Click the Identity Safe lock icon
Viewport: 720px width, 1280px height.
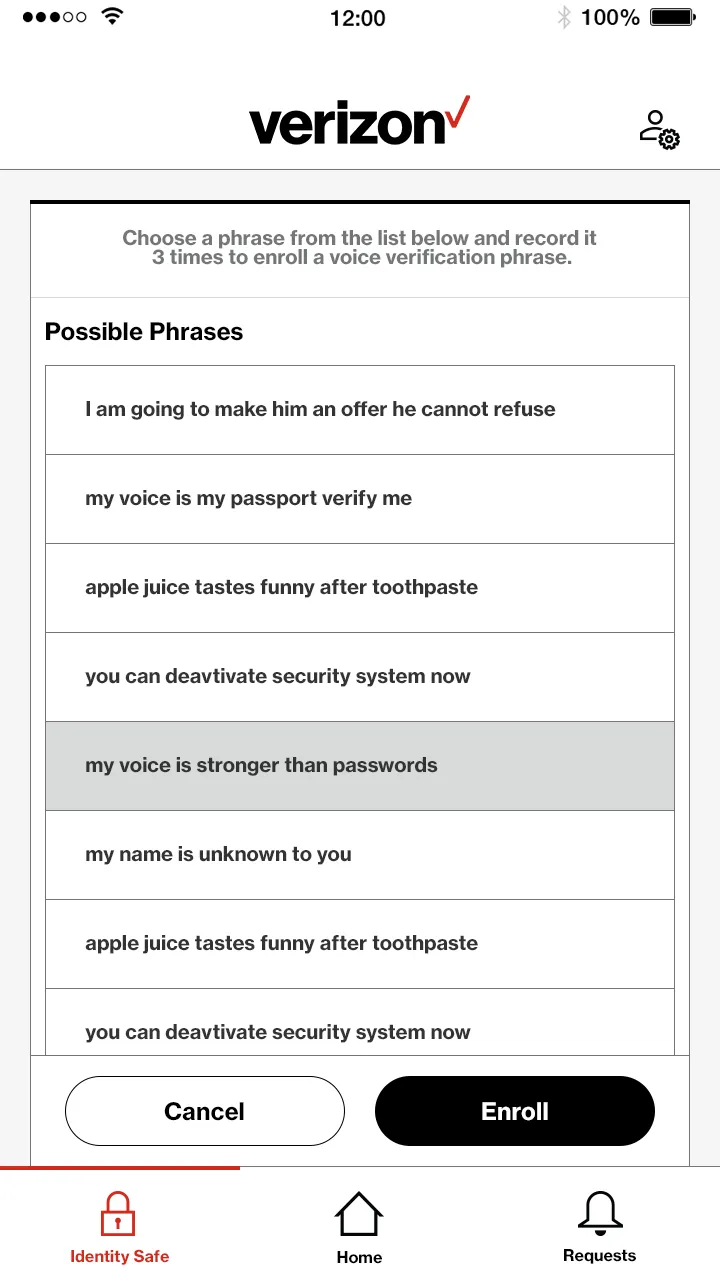[x=118, y=1213]
